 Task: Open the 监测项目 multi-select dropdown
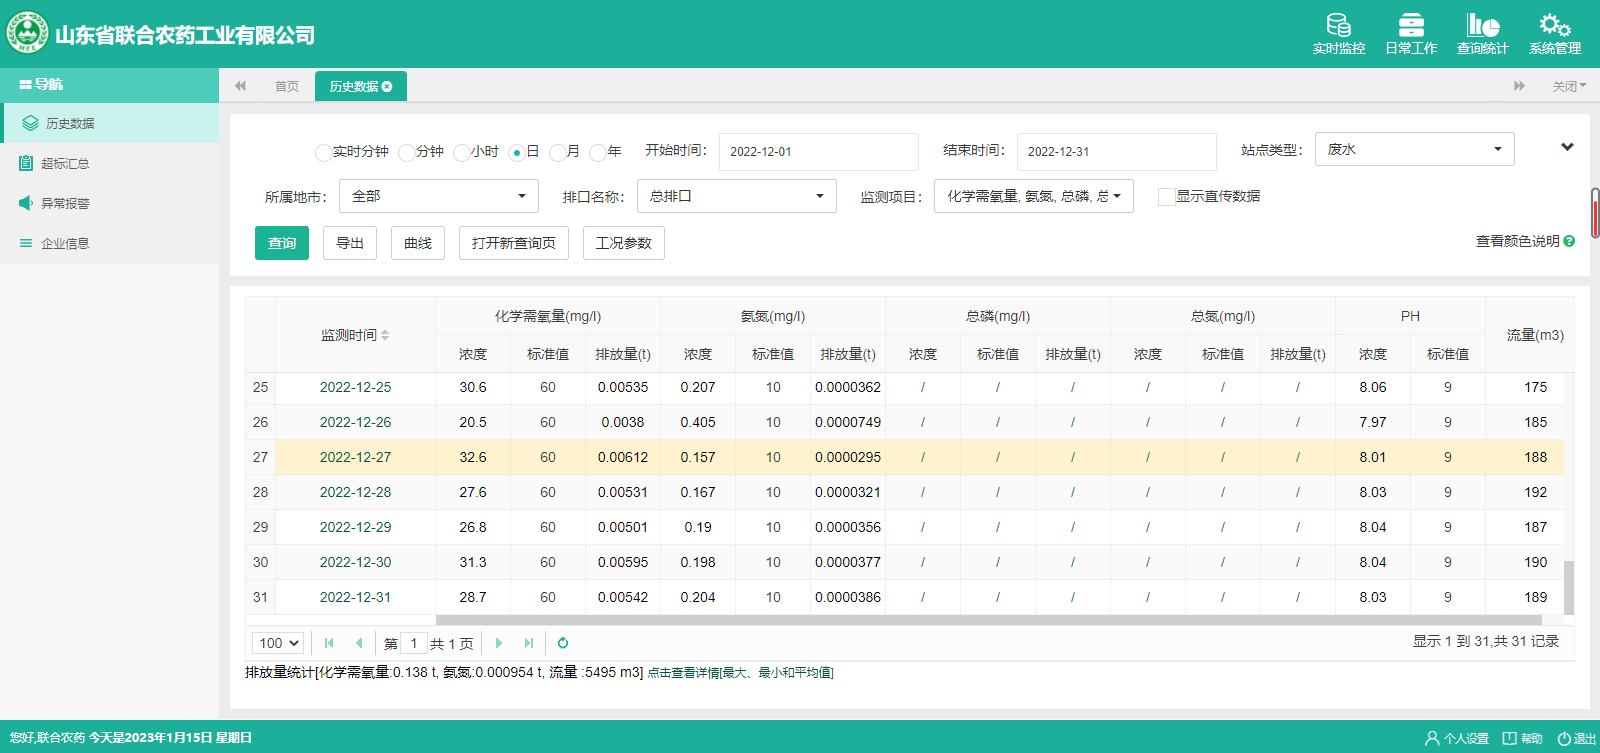(x=1033, y=196)
